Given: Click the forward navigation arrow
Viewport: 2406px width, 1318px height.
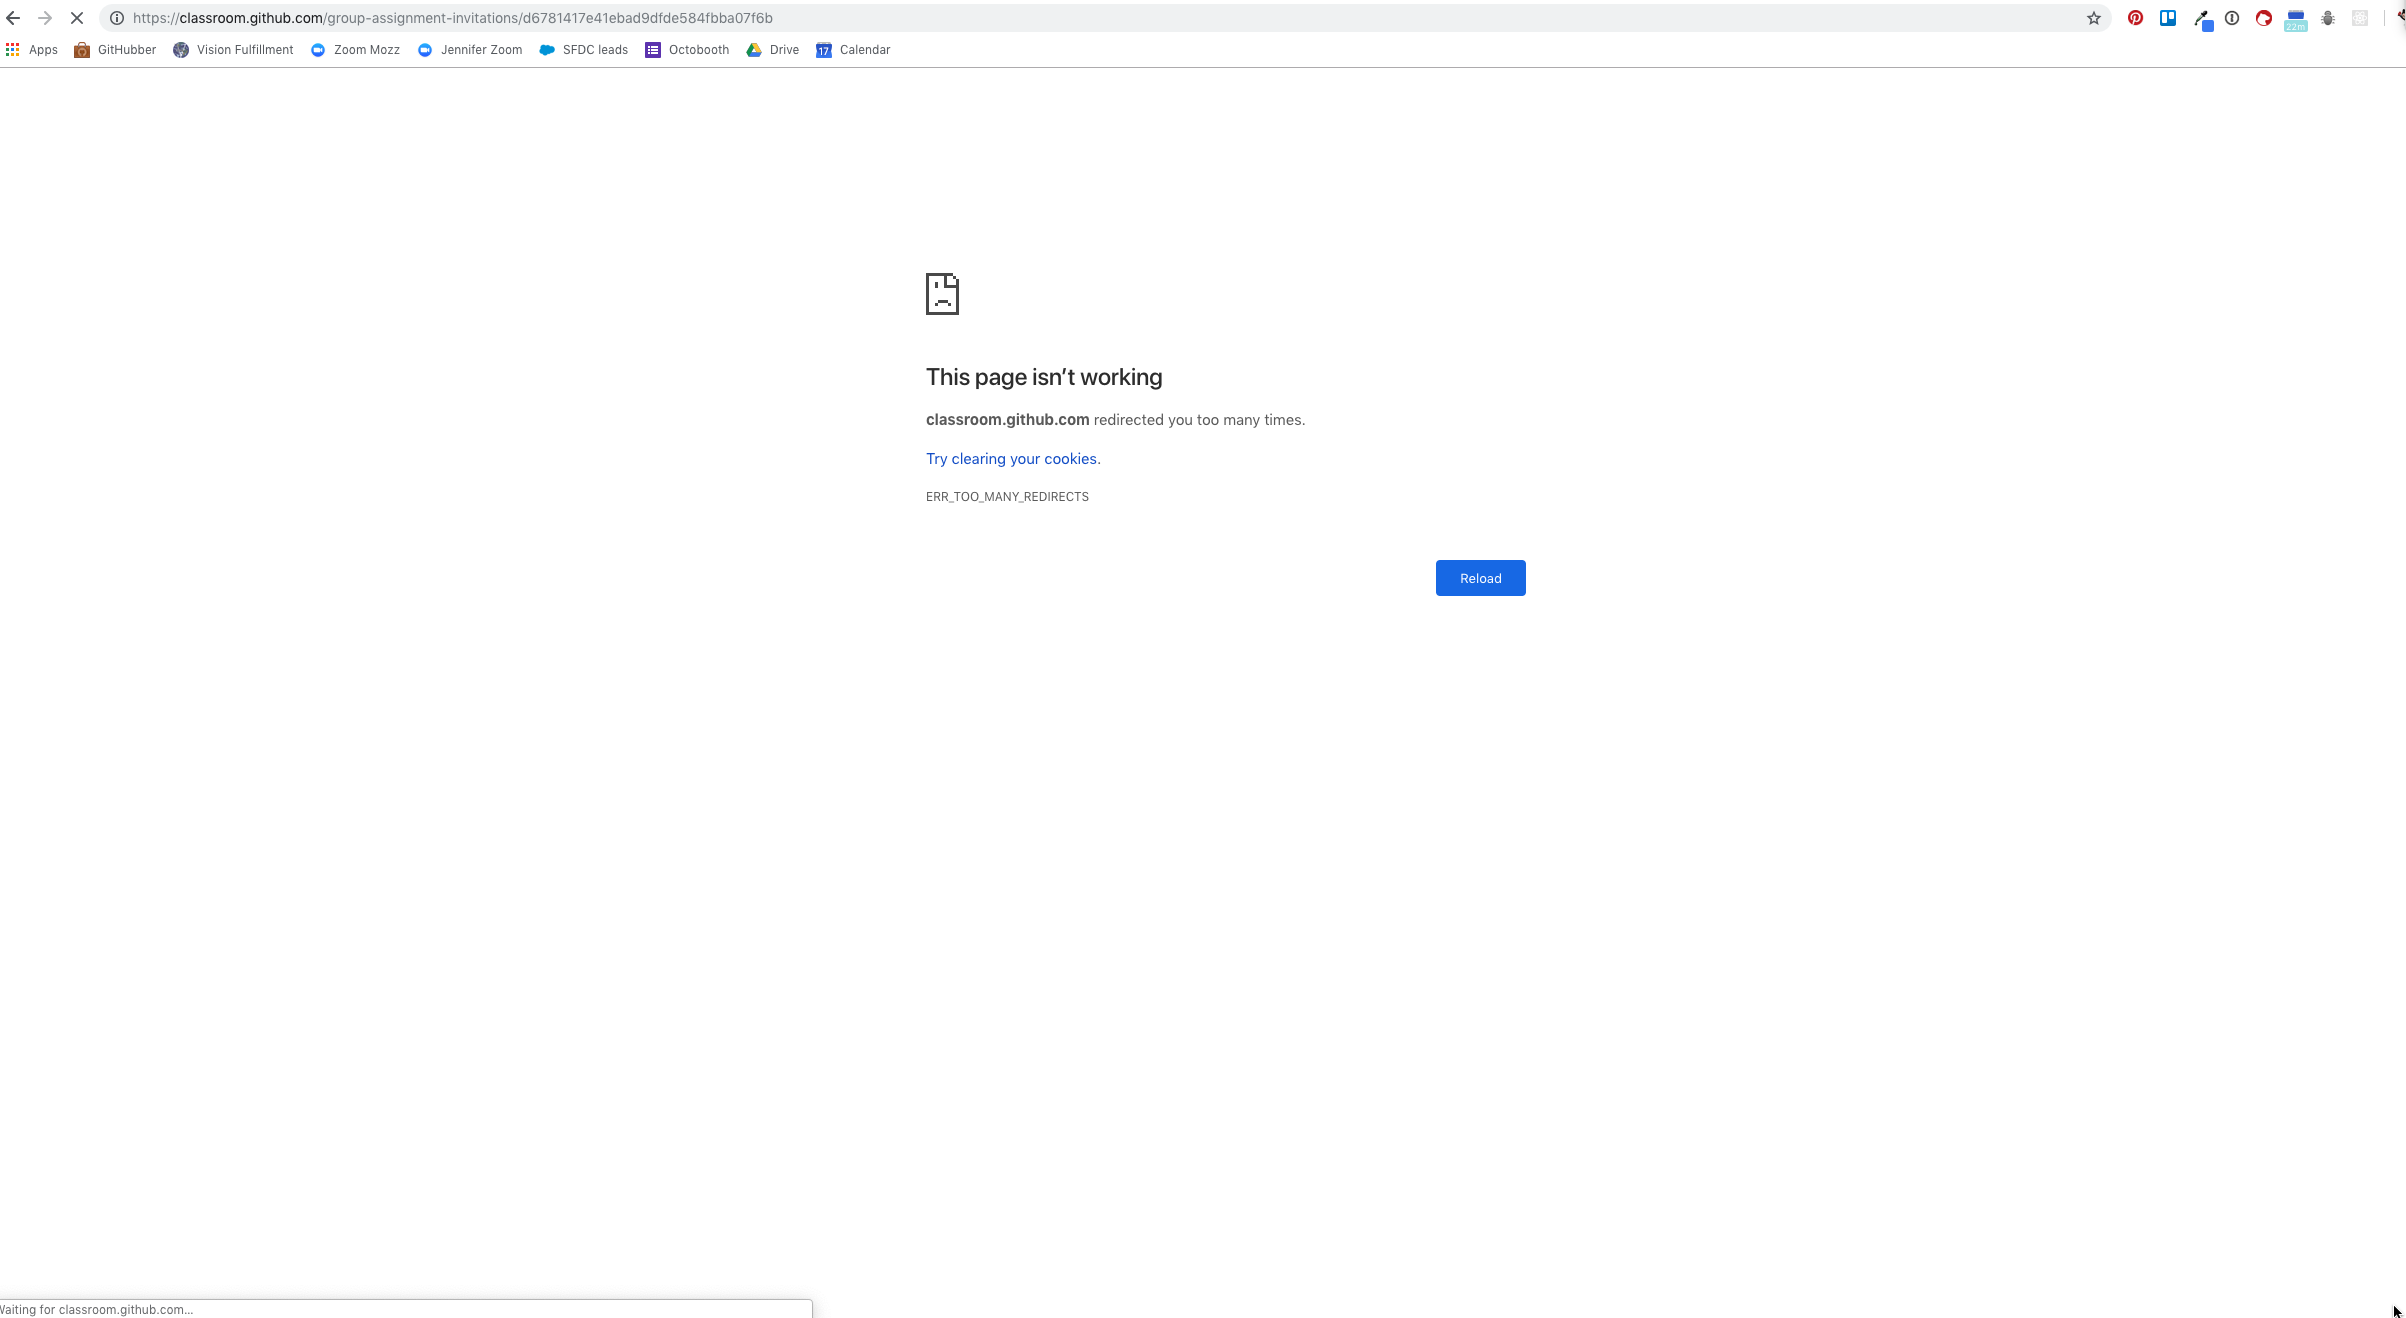Looking at the screenshot, I should click(x=45, y=18).
